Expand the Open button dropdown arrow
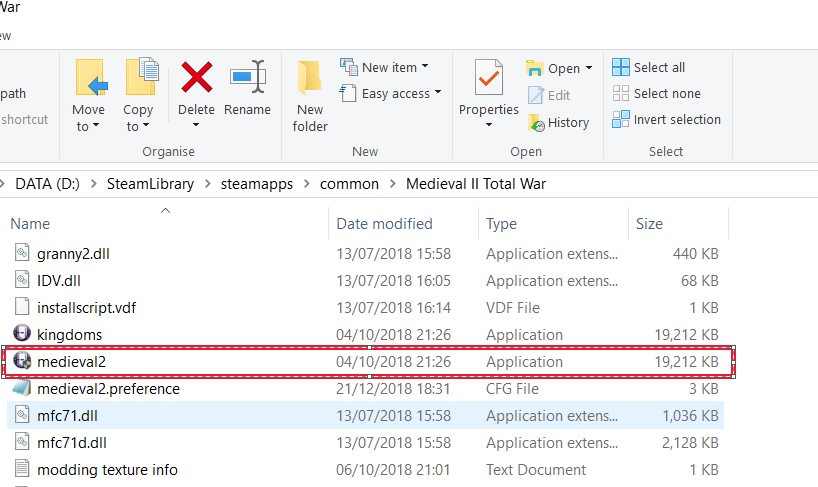The image size is (818, 487). pyautogui.click(x=589, y=68)
